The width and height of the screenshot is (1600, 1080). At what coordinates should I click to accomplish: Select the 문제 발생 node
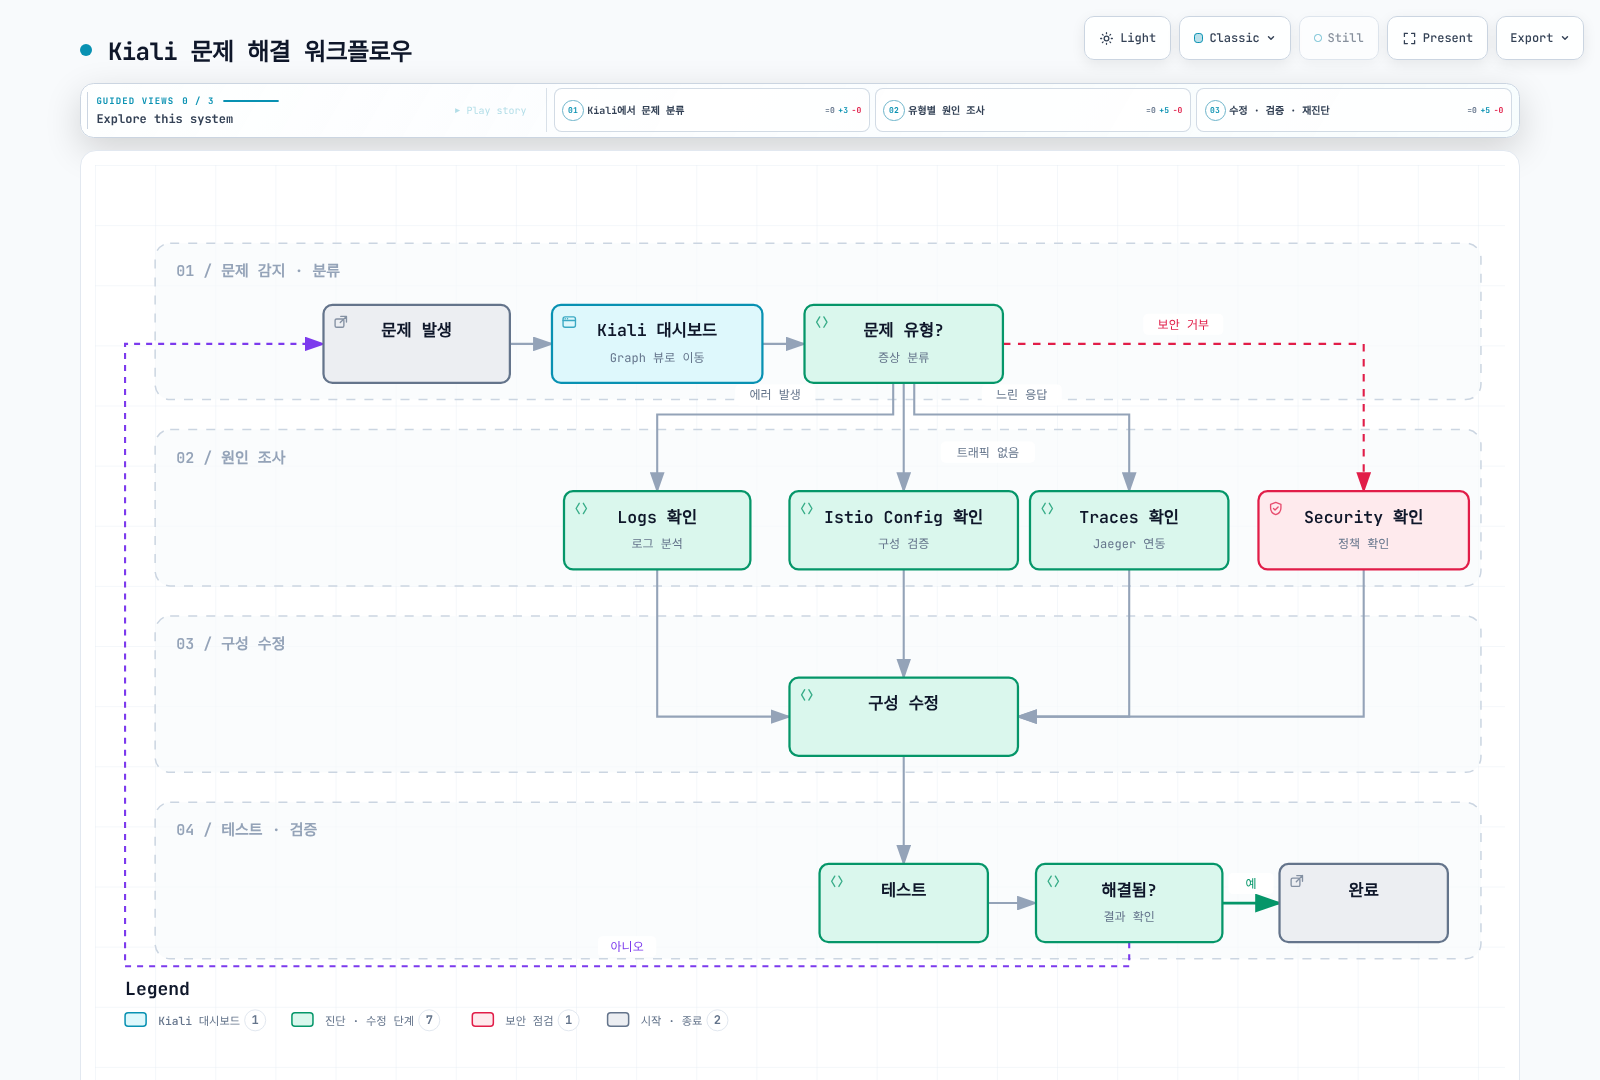tap(417, 344)
